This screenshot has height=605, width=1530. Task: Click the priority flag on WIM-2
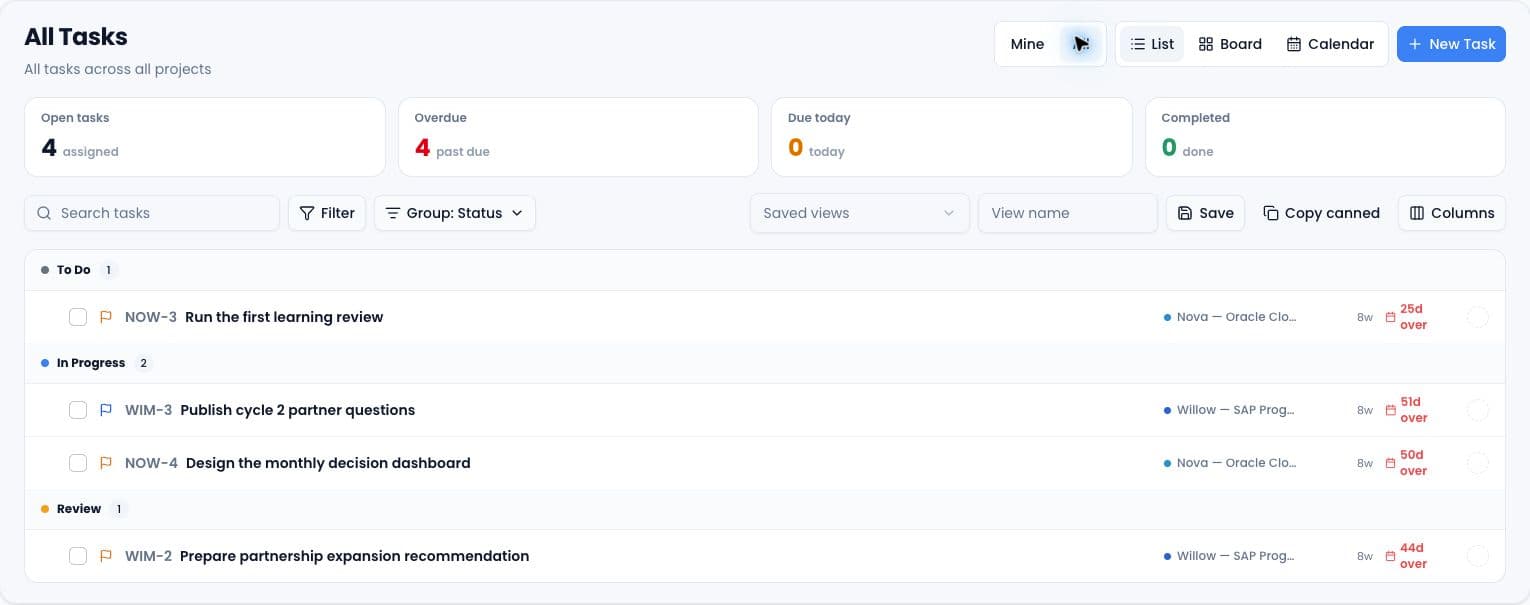pos(105,556)
